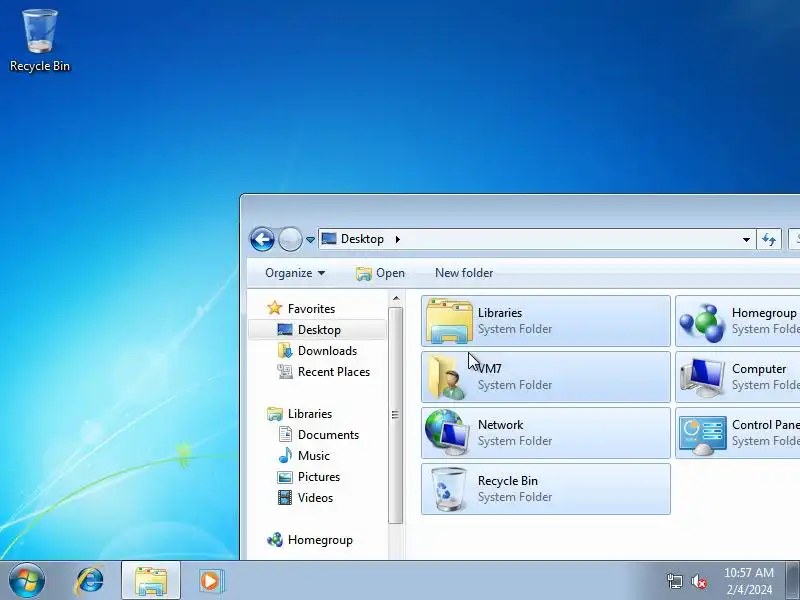Select Favorites star icon in sidebar
The image size is (800, 600).
pos(274,308)
